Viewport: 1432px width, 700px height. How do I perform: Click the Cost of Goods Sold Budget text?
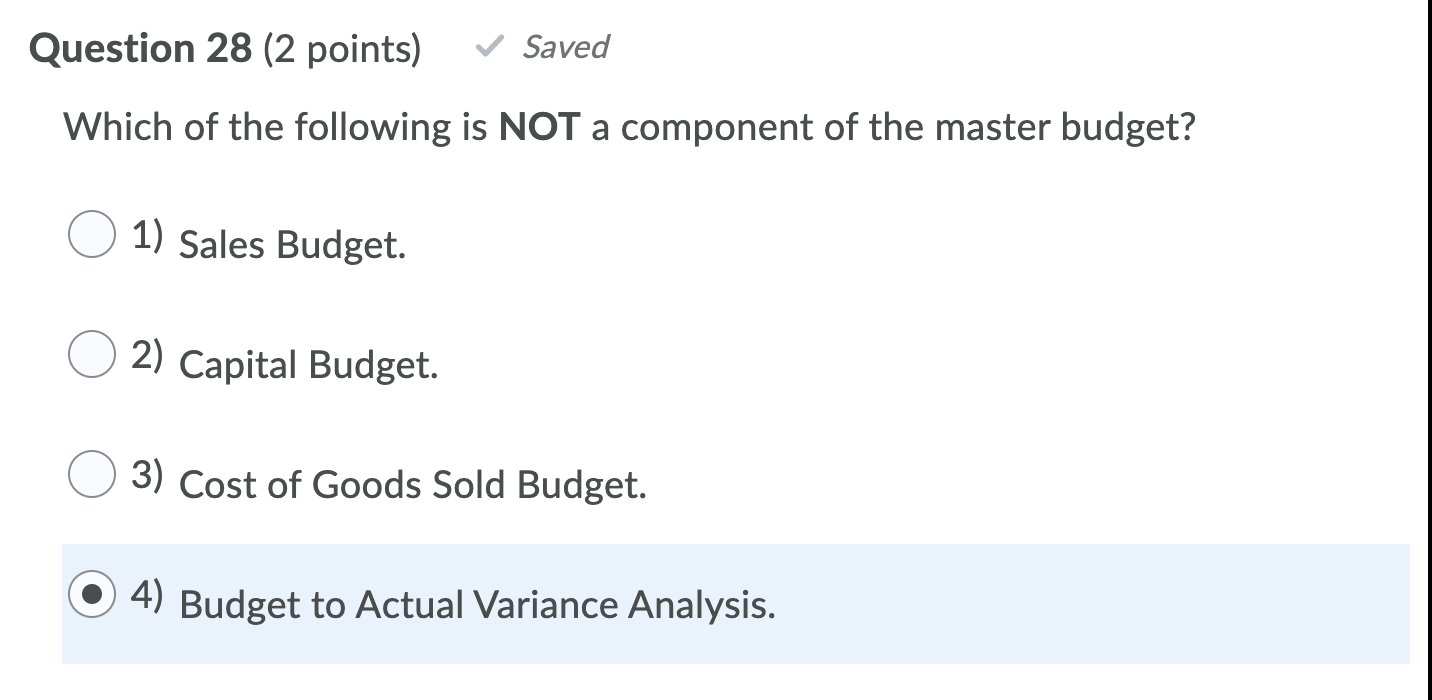click(412, 485)
